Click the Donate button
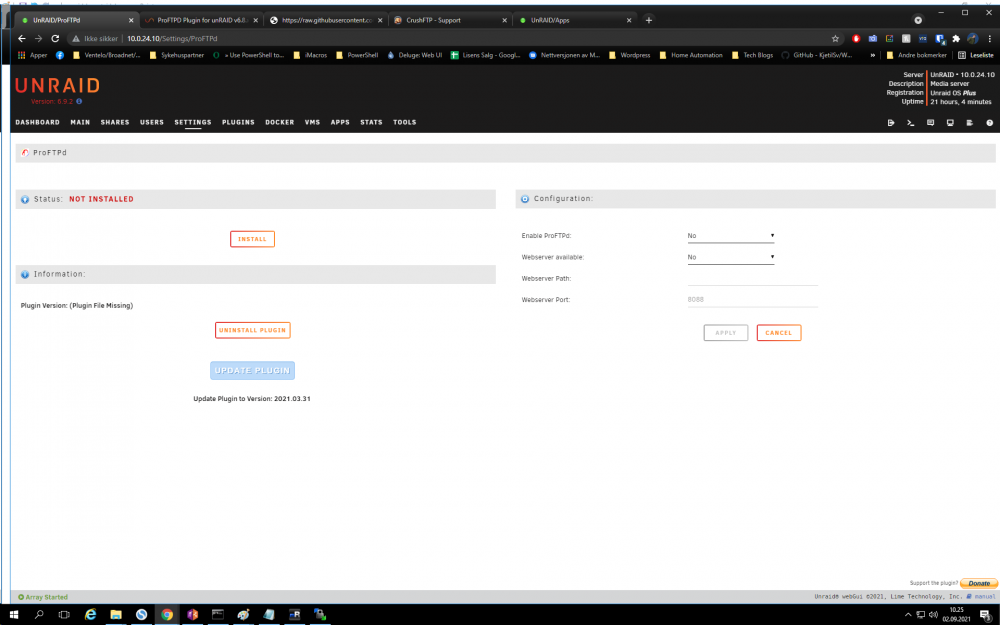 979,584
